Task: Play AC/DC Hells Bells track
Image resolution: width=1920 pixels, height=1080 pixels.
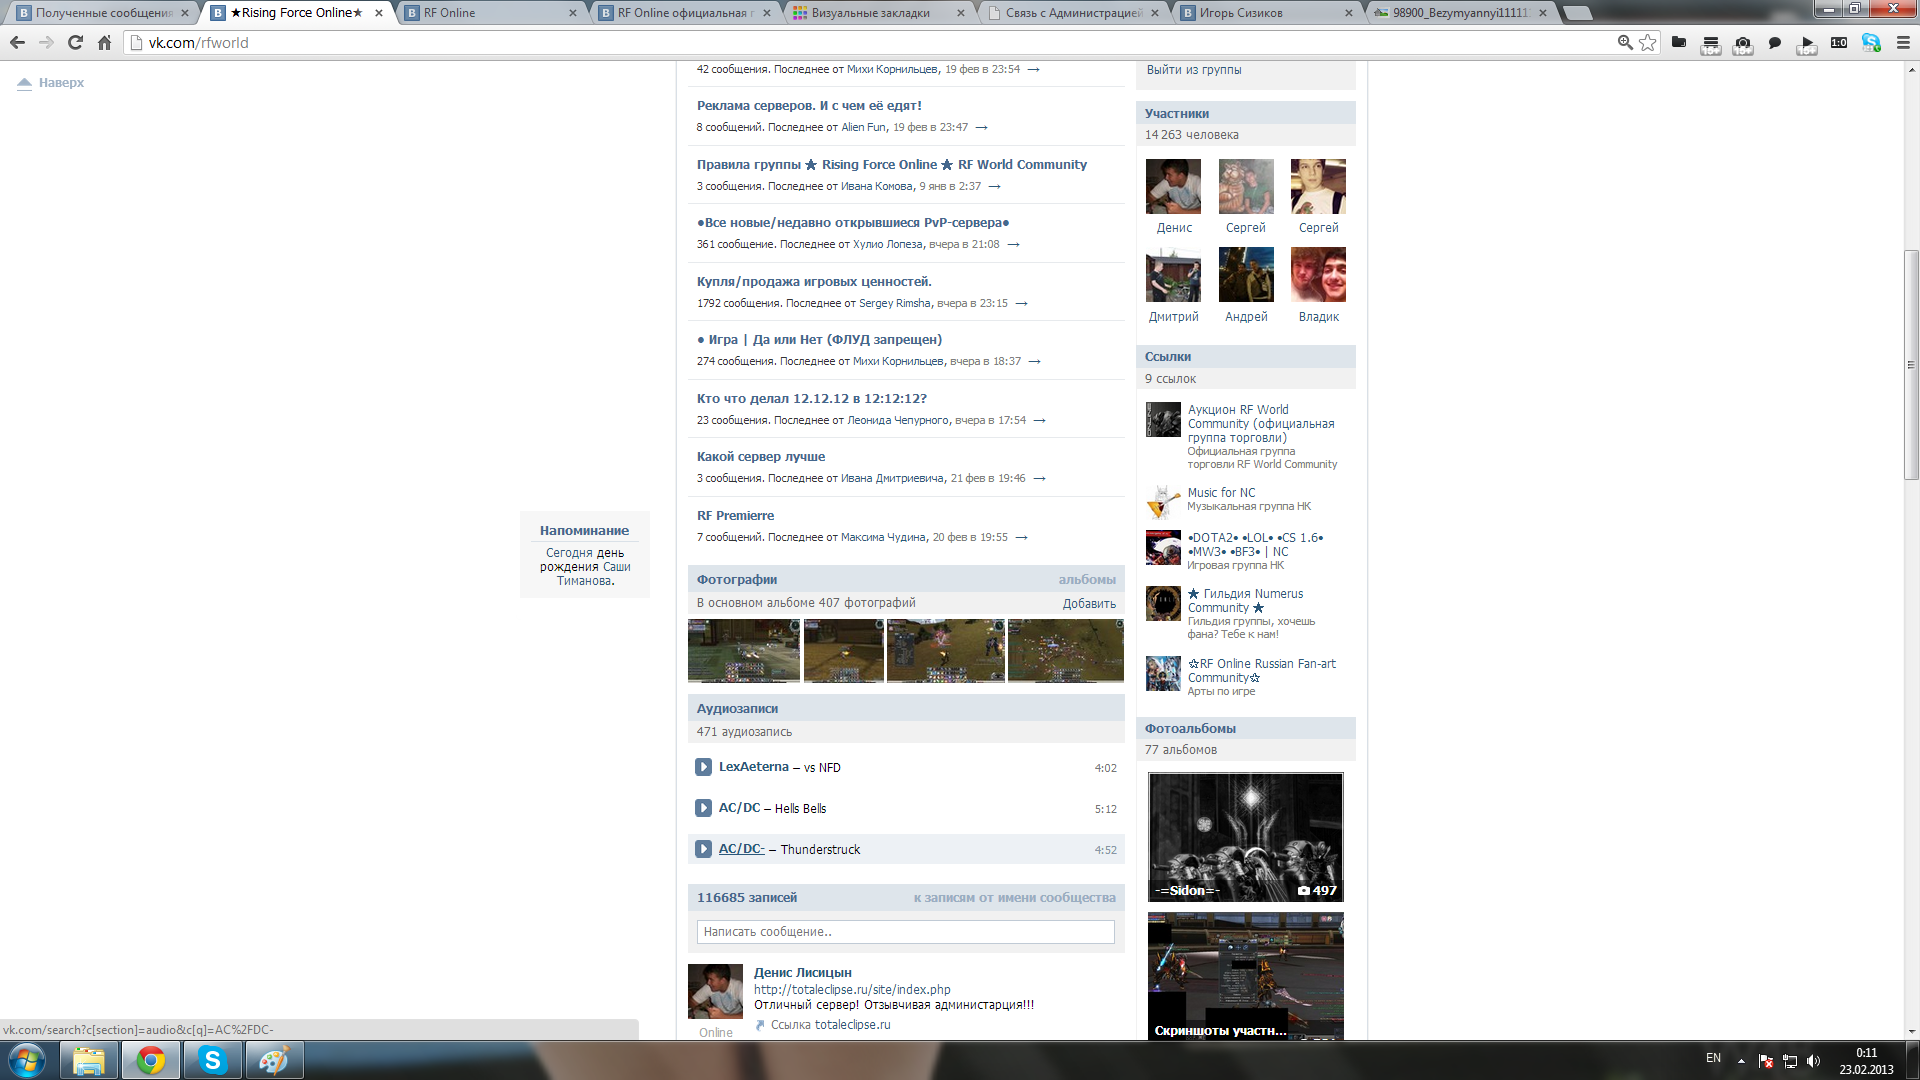Action: coord(703,808)
